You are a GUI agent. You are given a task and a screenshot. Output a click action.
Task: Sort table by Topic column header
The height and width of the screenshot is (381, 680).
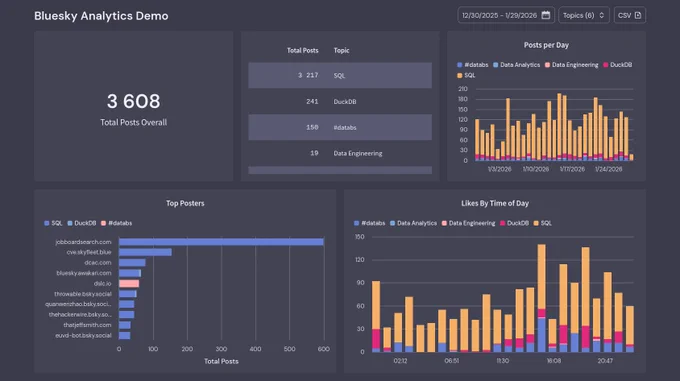(x=341, y=50)
